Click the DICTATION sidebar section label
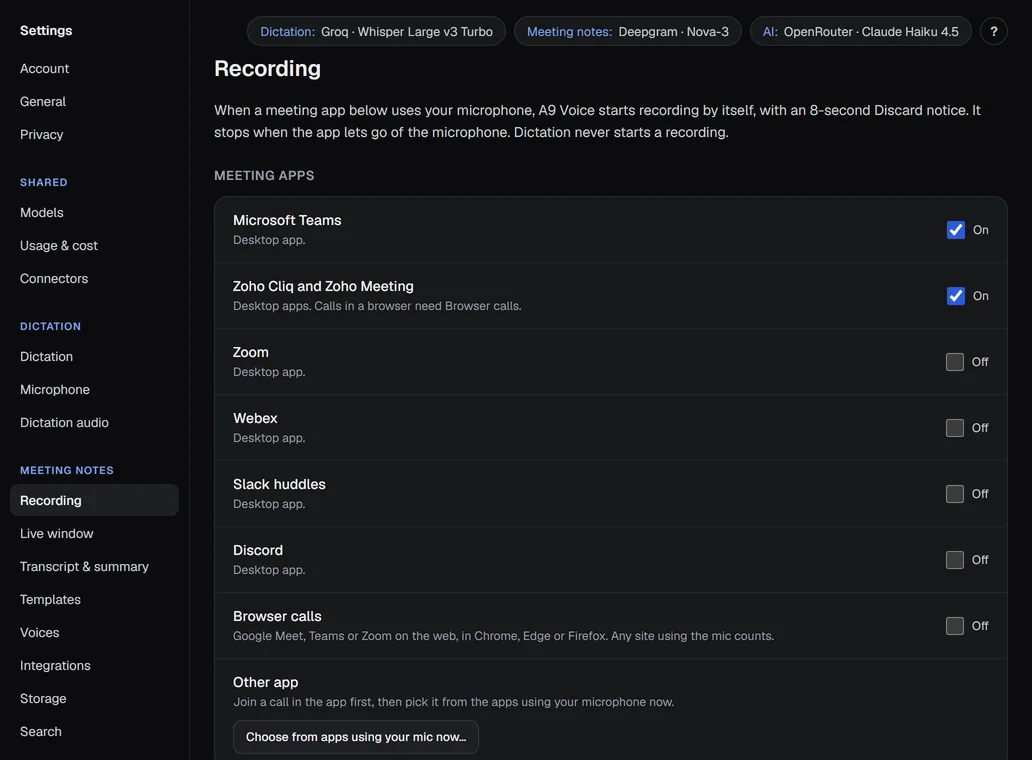1032x760 pixels. tap(50, 326)
